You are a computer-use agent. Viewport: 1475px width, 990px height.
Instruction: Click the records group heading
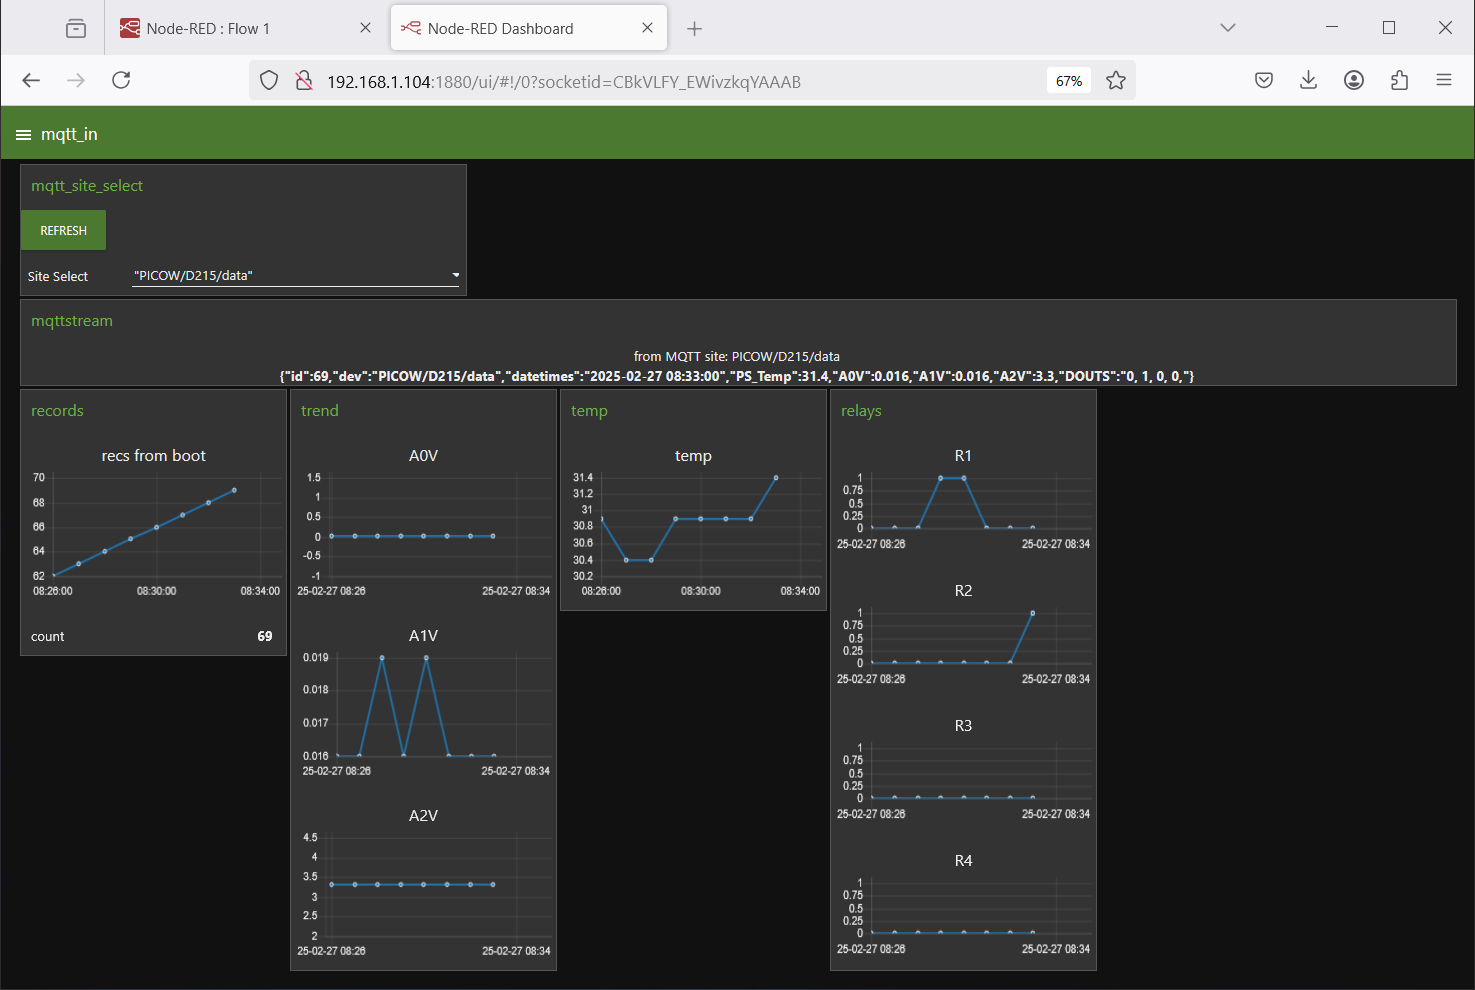(57, 411)
